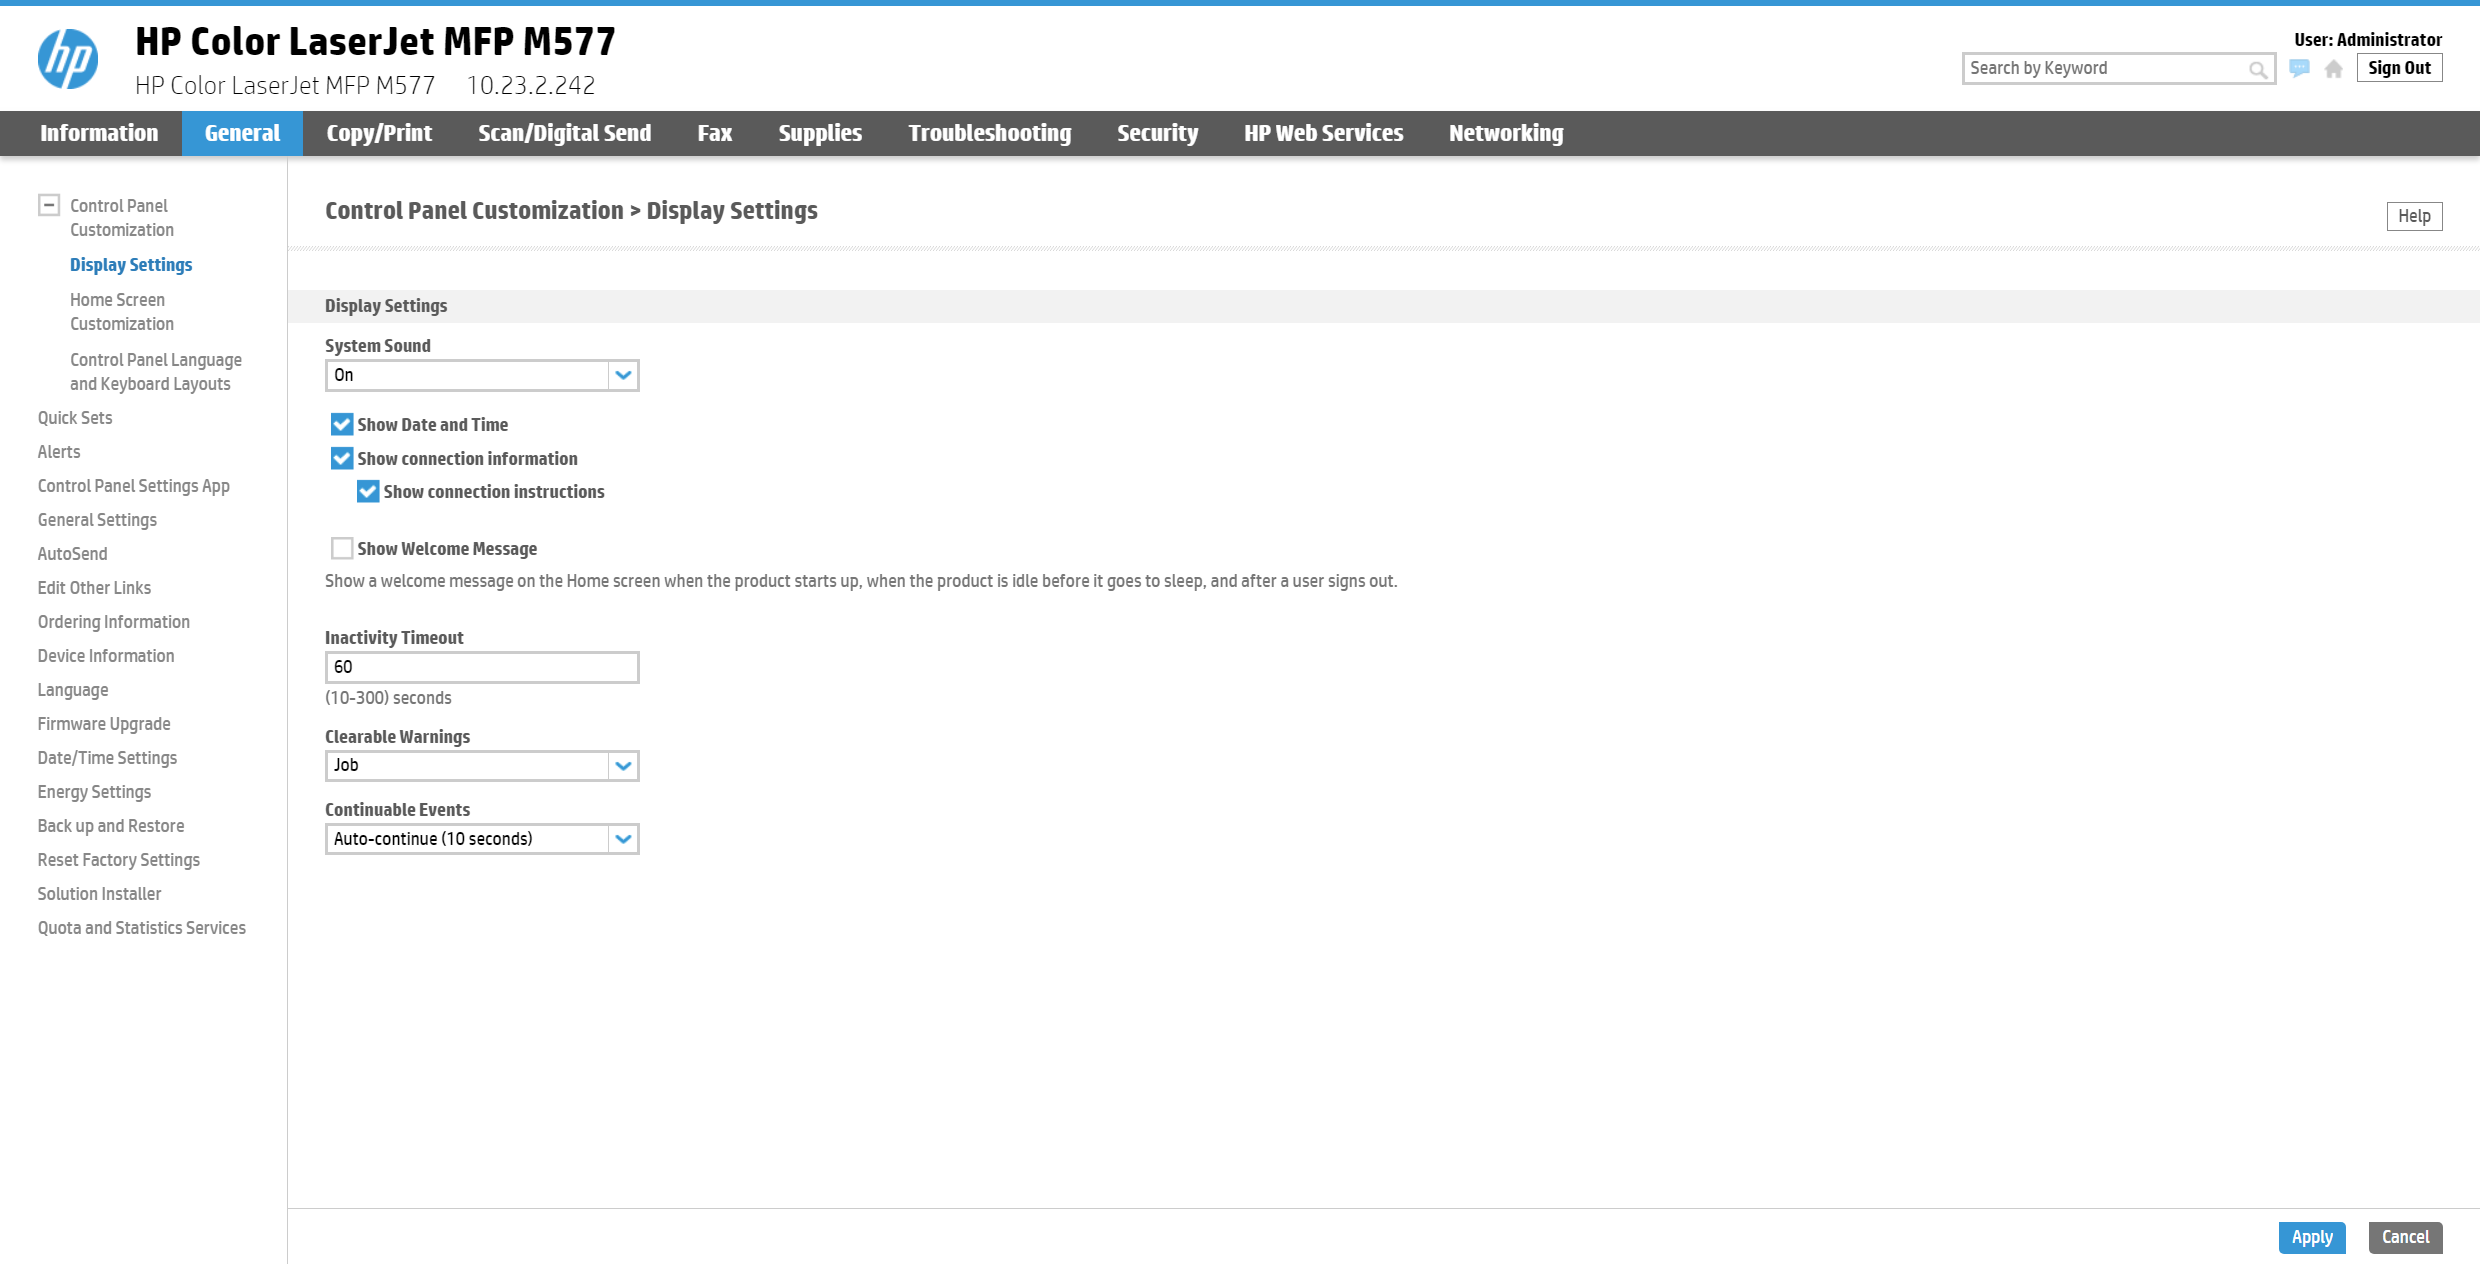Image resolution: width=2480 pixels, height=1264 pixels.
Task: Click the HP logo icon
Action: 68,59
